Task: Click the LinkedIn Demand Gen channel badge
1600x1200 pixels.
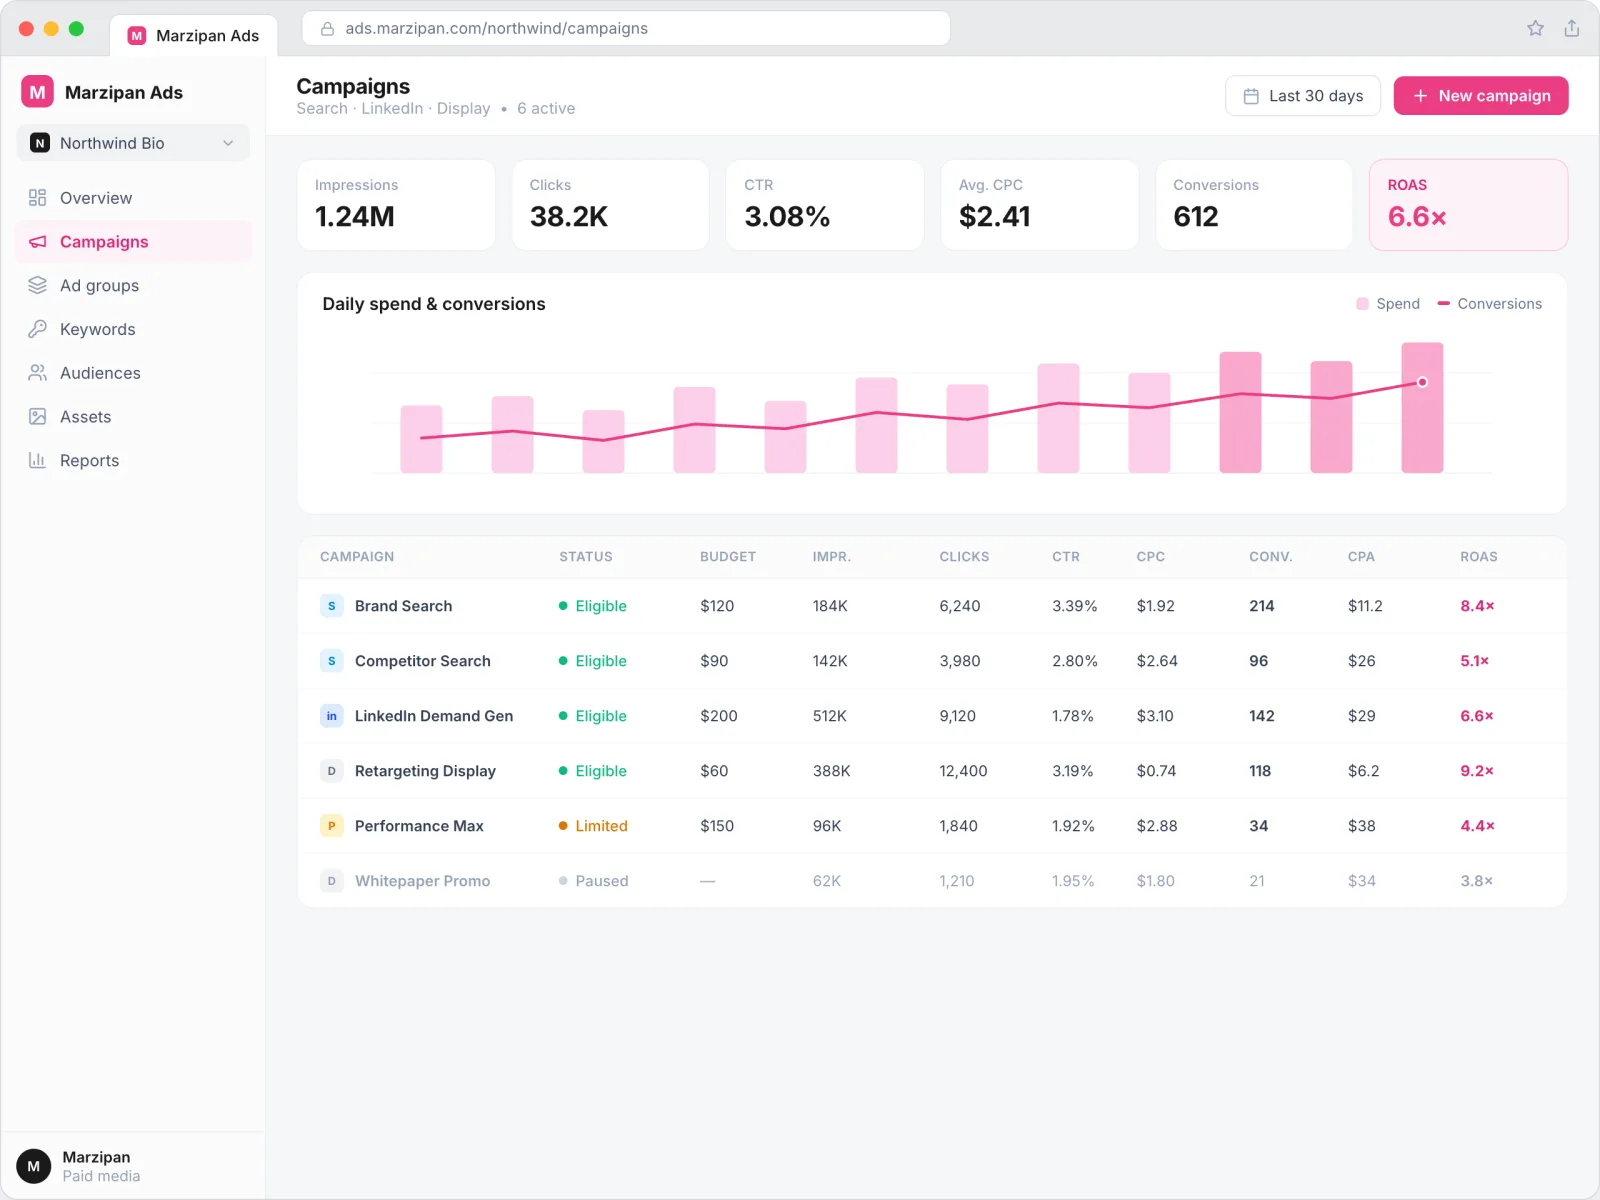Action: (332, 716)
